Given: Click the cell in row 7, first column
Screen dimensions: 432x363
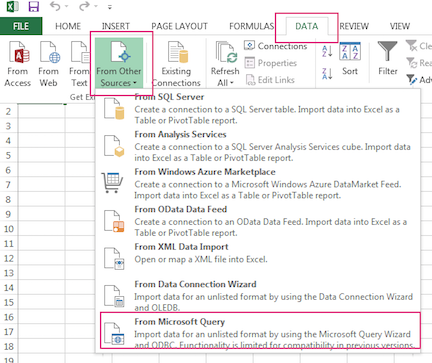Looking at the screenshot, I should (41, 185).
